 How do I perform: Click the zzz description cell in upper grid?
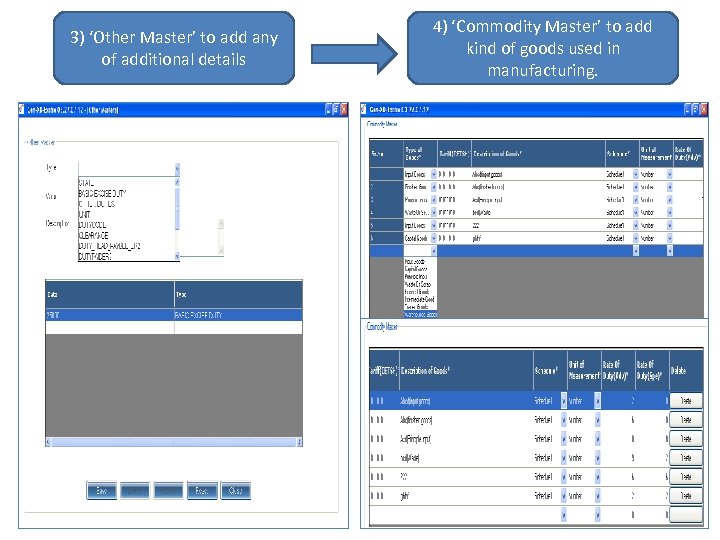click(x=539, y=225)
